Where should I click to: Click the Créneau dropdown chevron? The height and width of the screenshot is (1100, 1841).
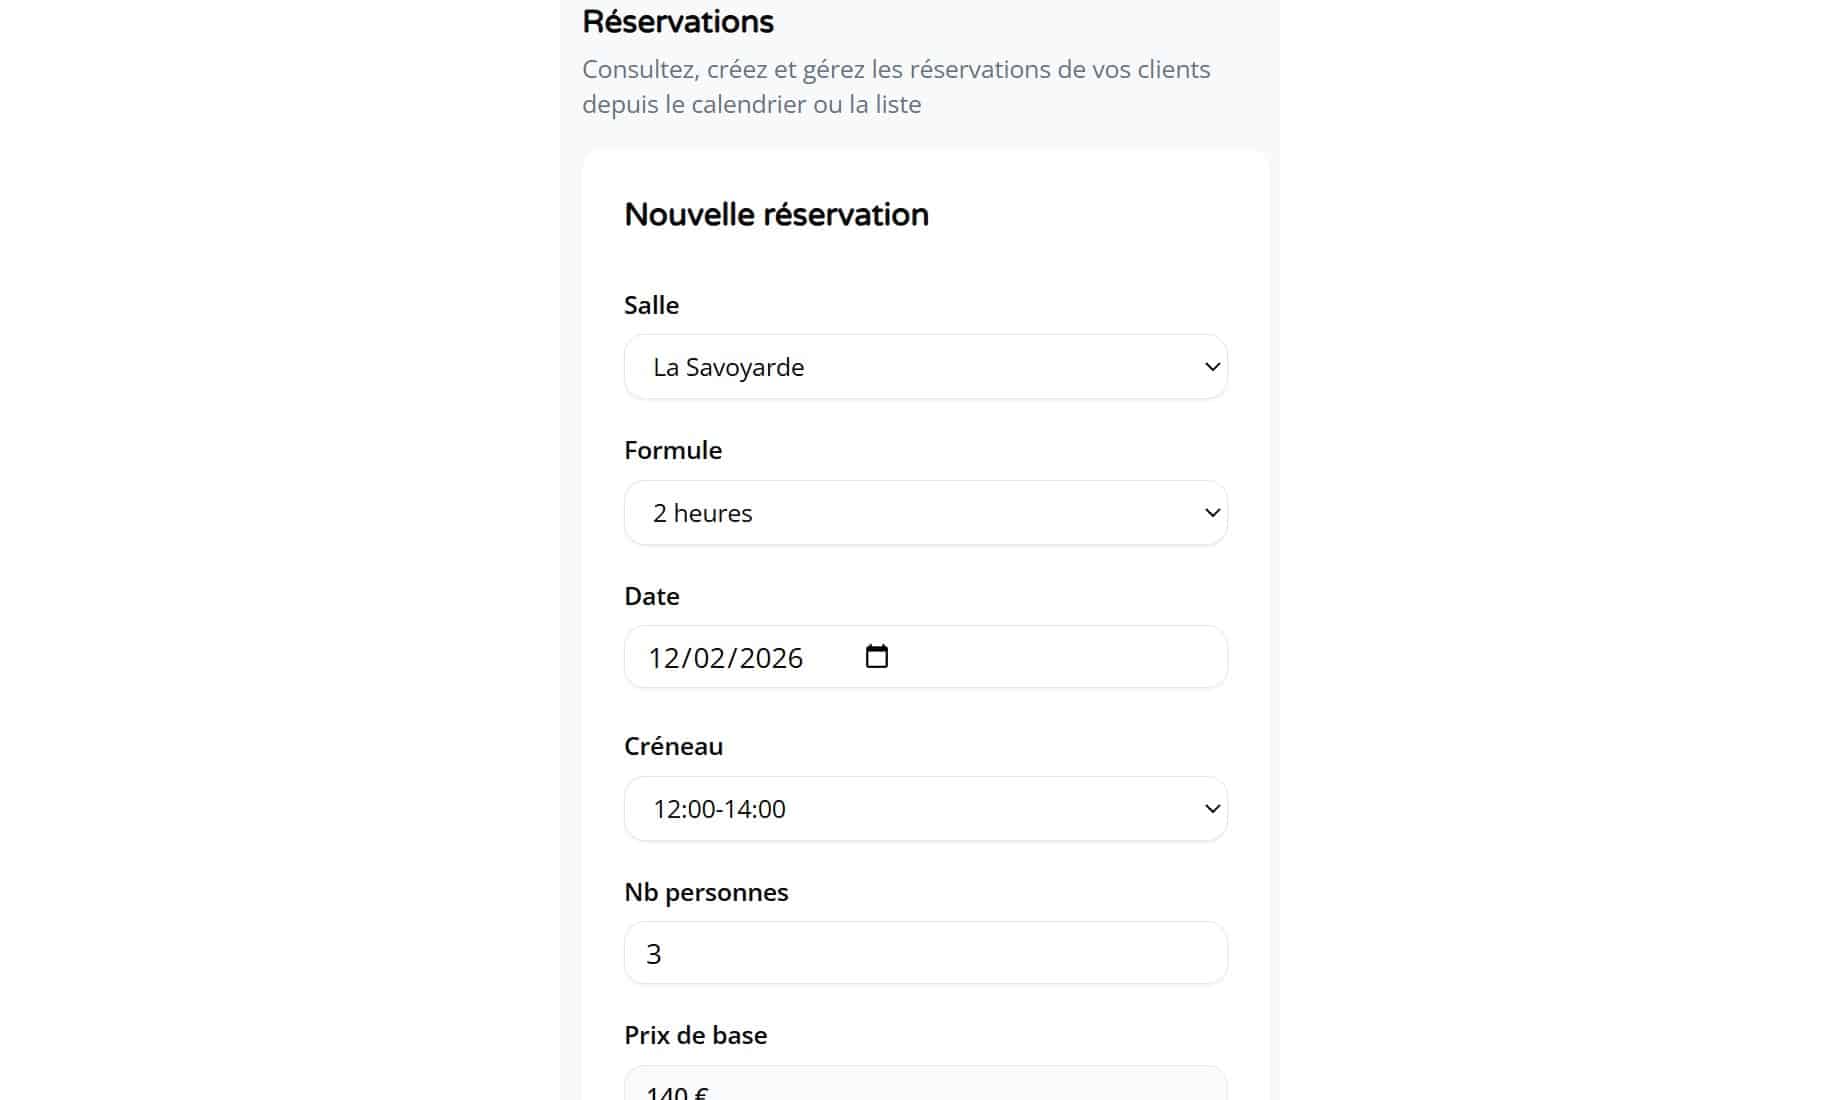coord(1211,808)
